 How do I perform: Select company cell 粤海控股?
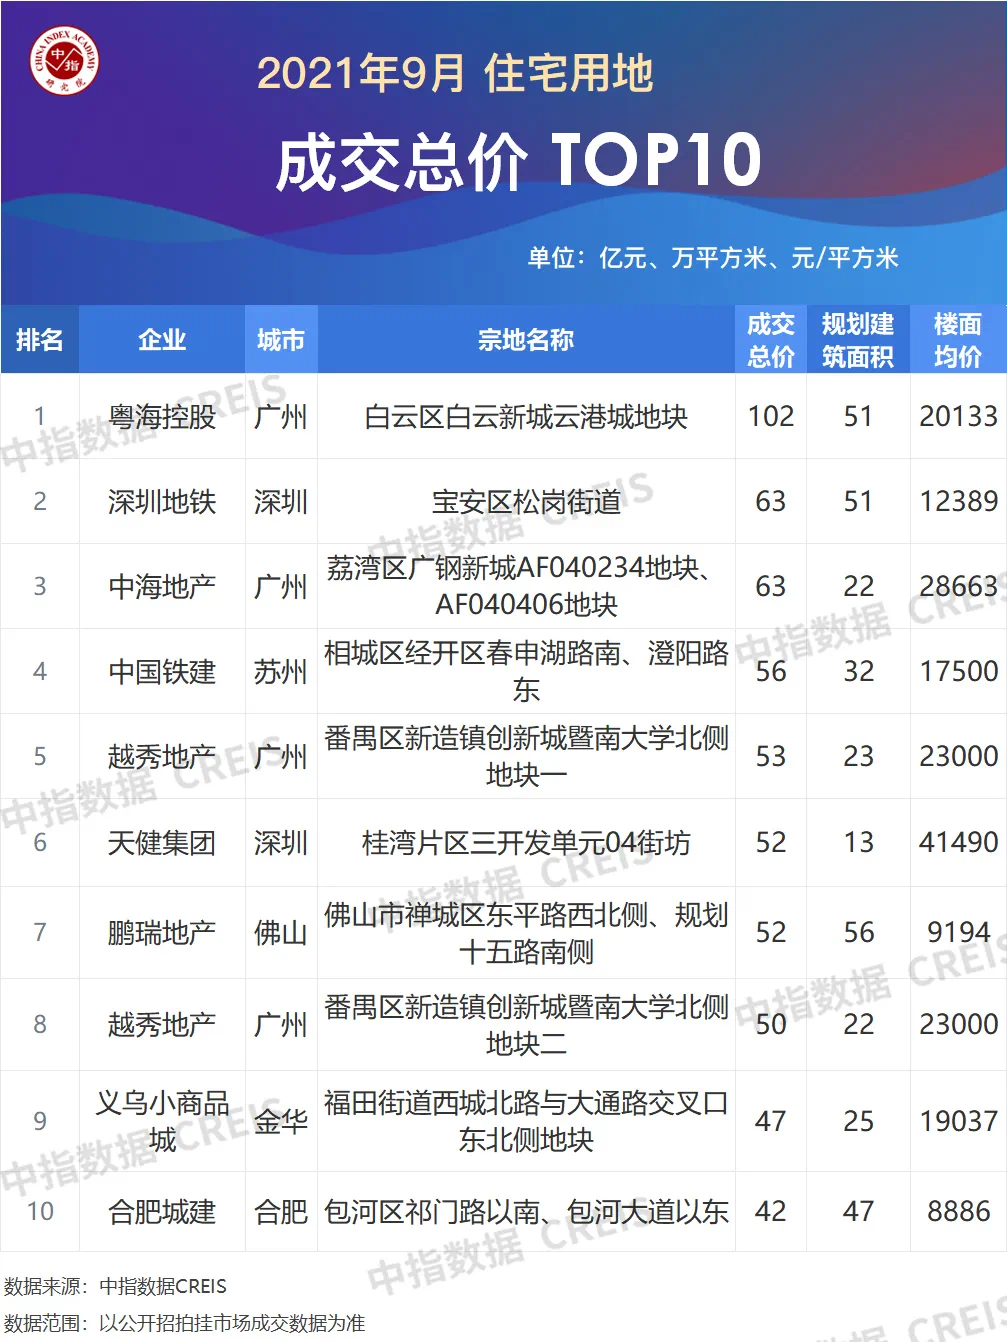(x=162, y=417)
